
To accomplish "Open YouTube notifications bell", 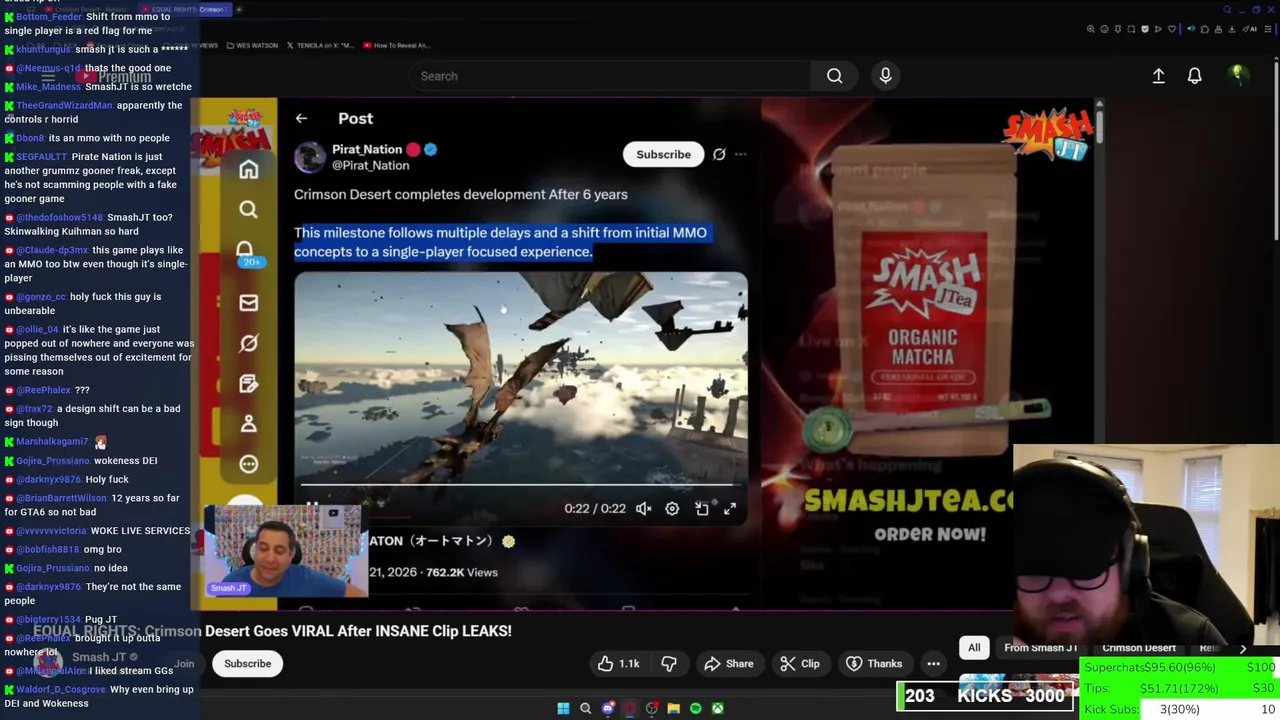I will [x=1194, y=76].
